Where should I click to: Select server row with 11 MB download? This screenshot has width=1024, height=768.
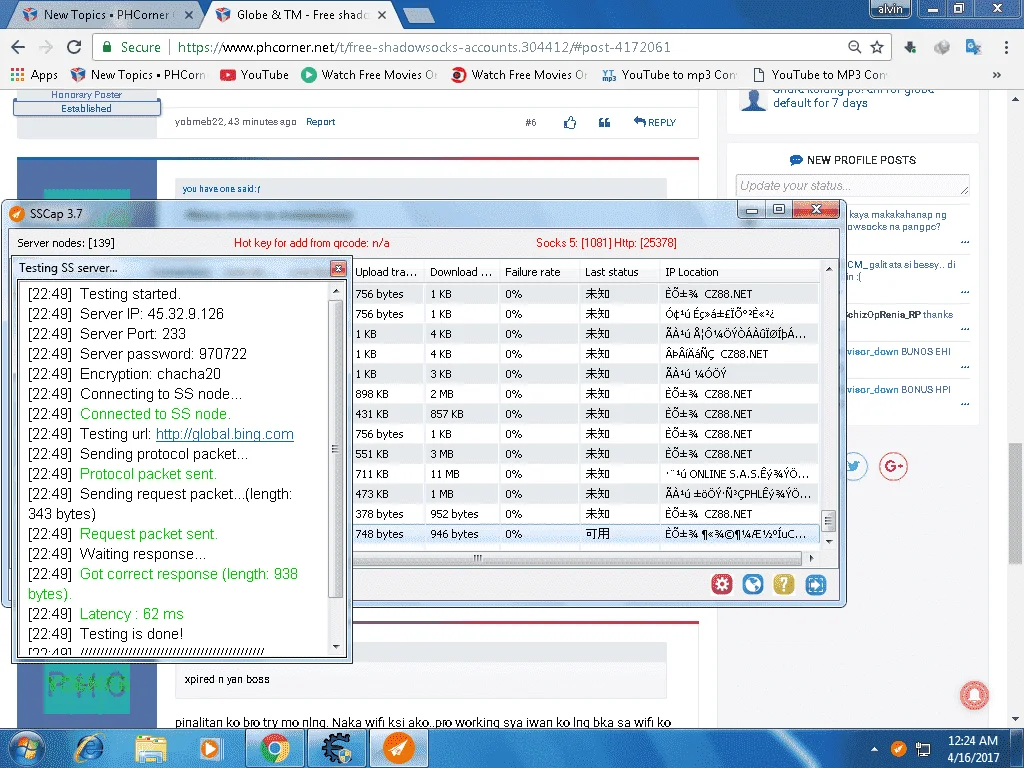click(x=586, y=474)
